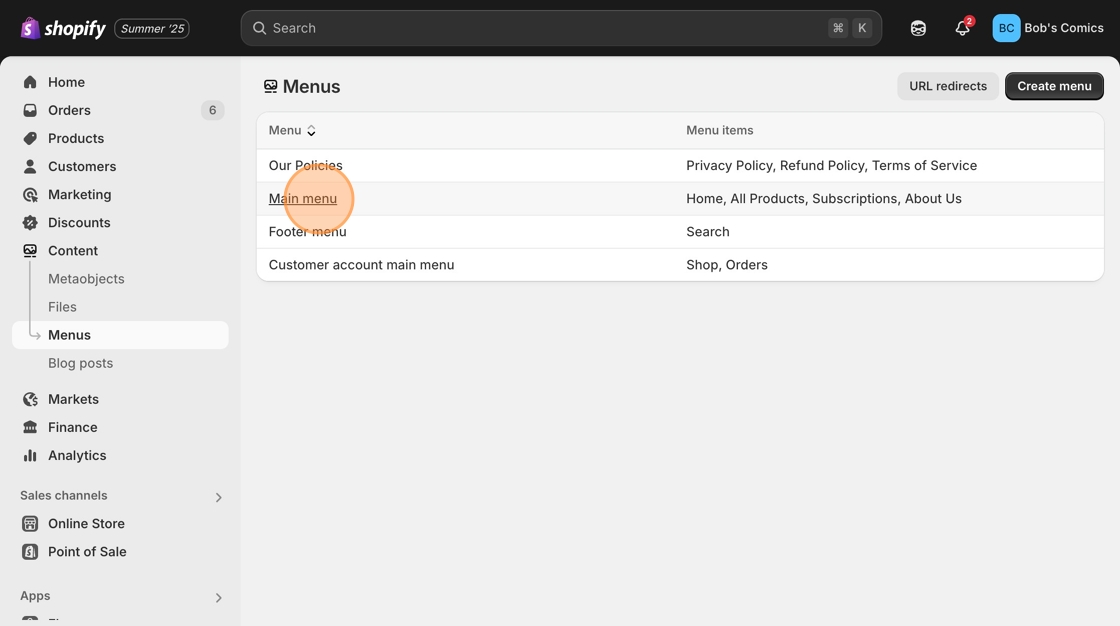Click the Shopify logo
The height and width of the screenshot is (626, 1120).
click(63, 29)
